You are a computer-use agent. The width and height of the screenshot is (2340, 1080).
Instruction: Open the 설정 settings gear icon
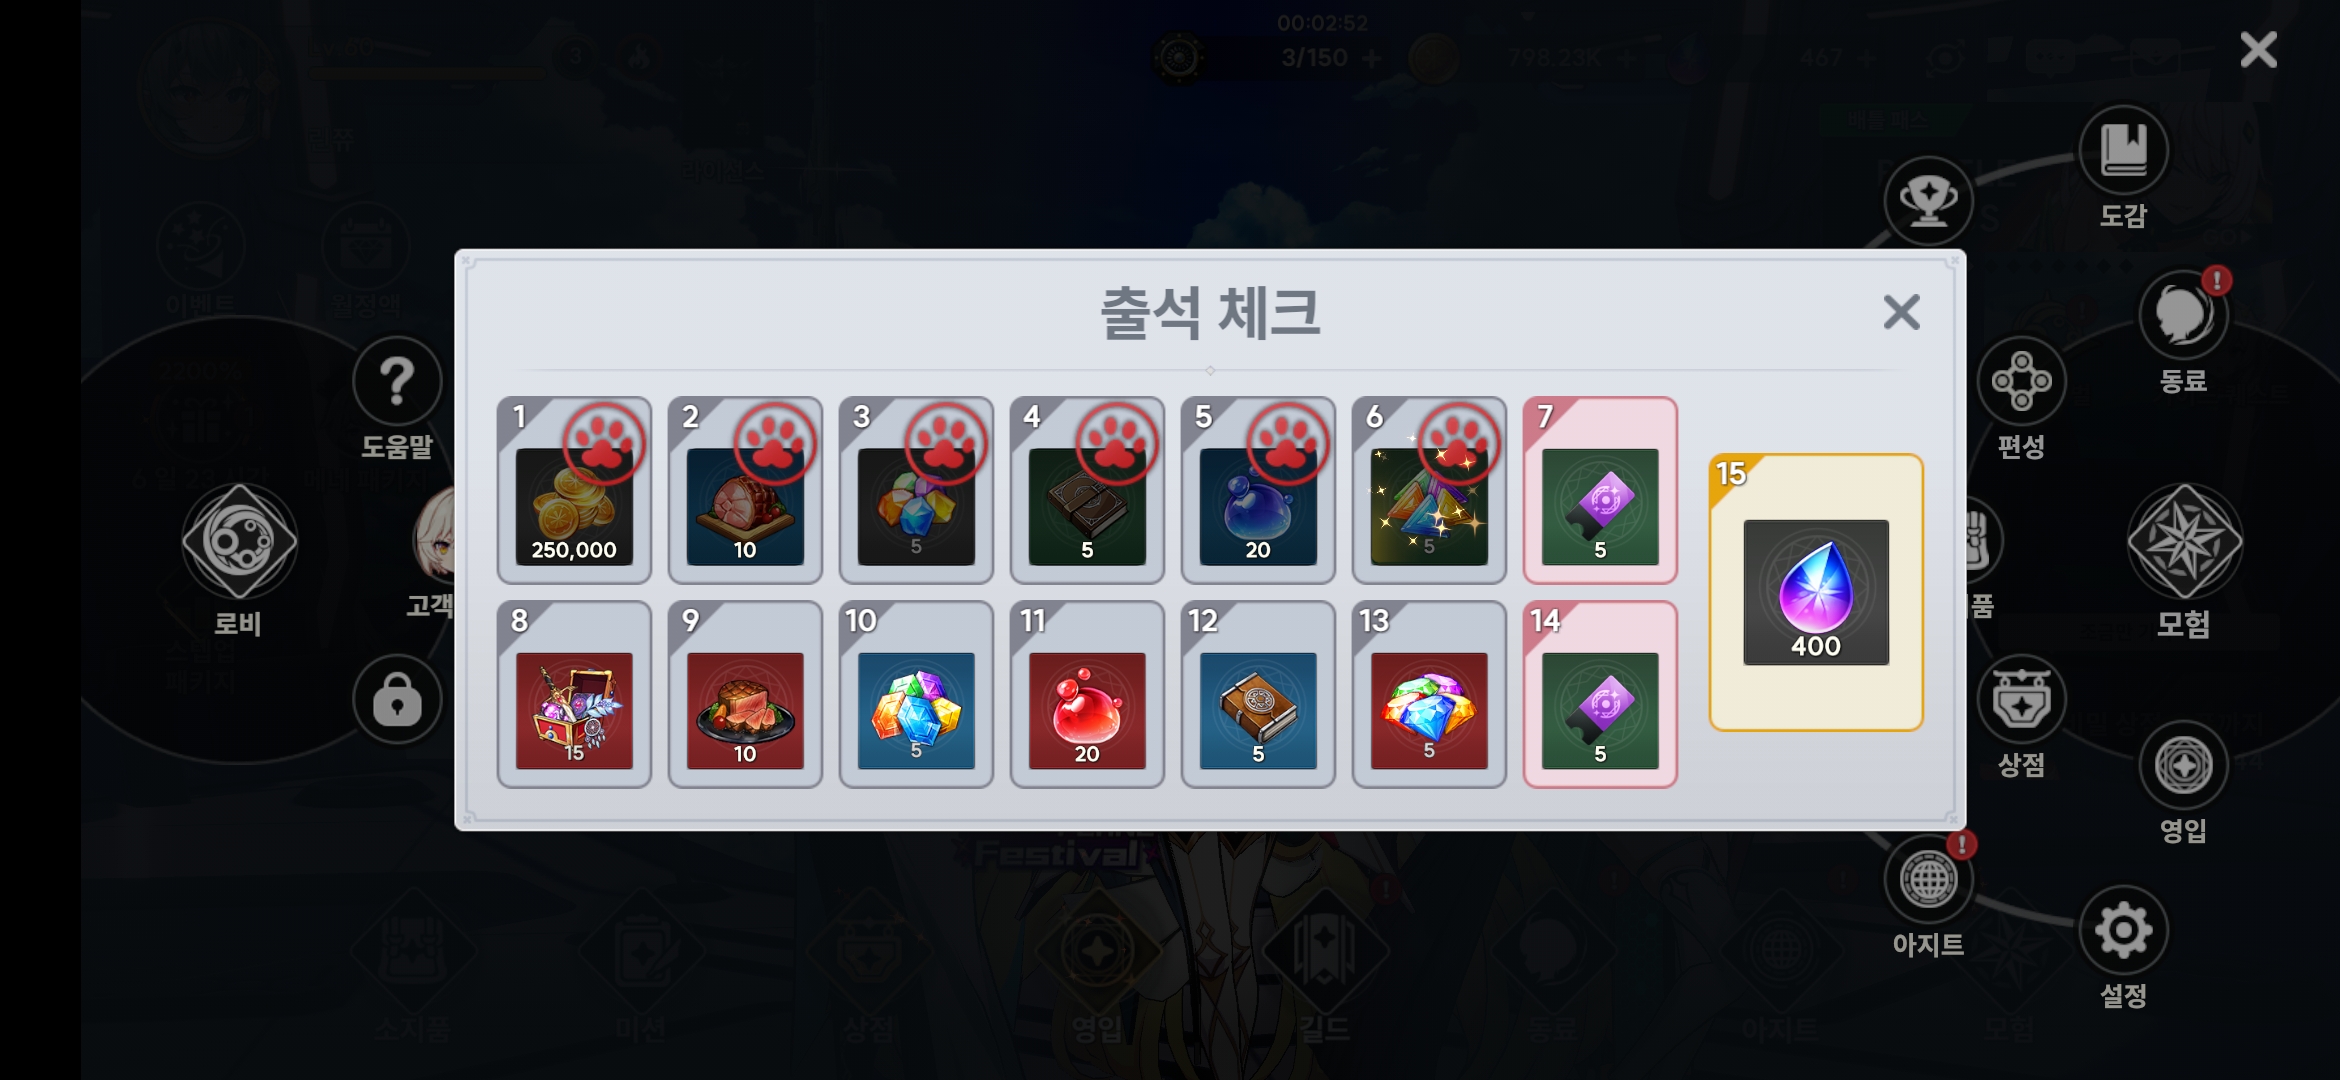2123,931
